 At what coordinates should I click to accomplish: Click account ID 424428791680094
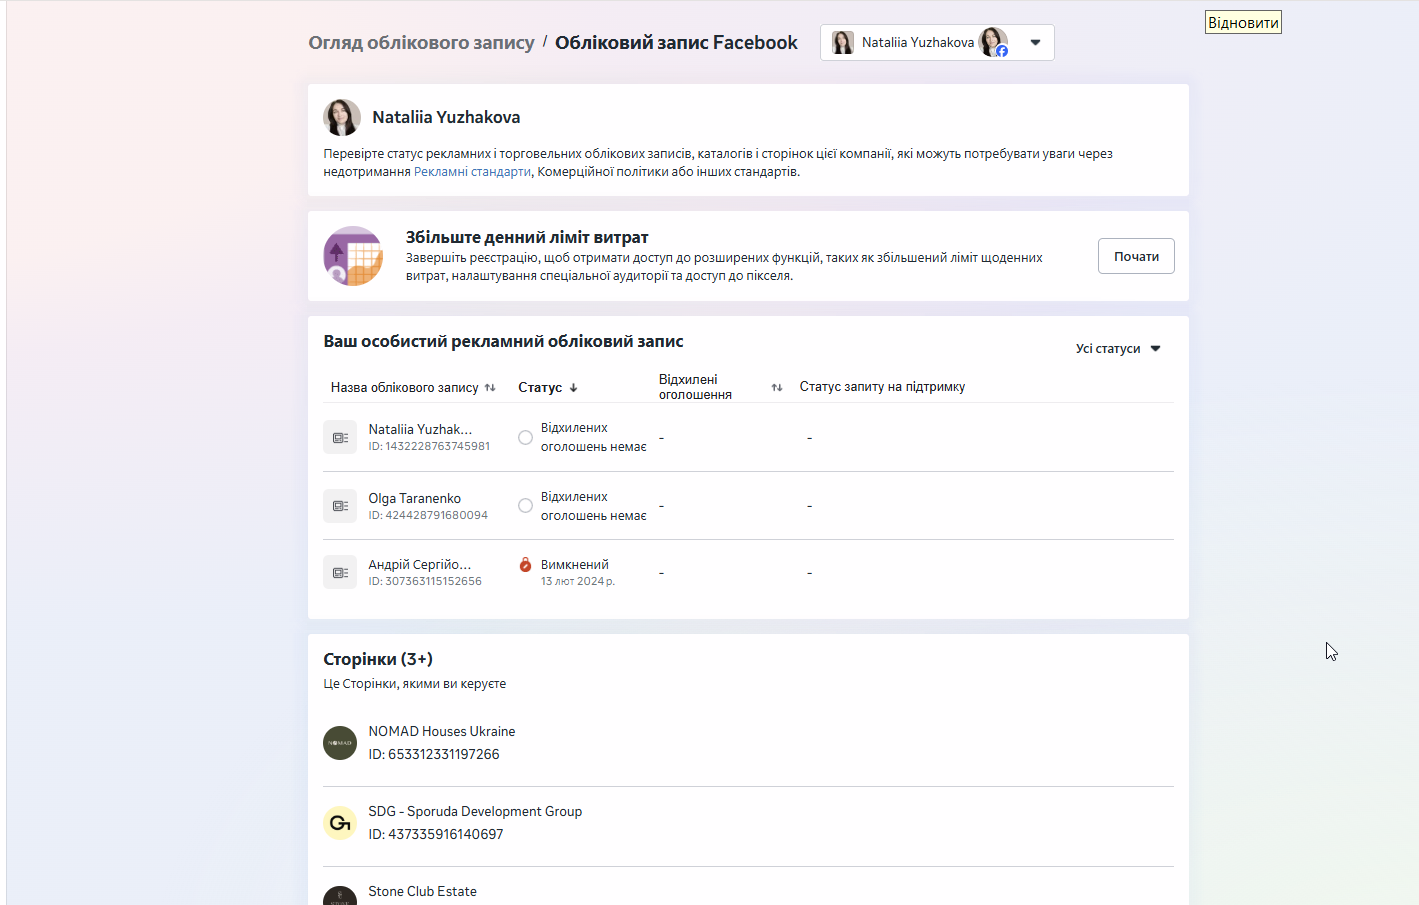point(428,515)
